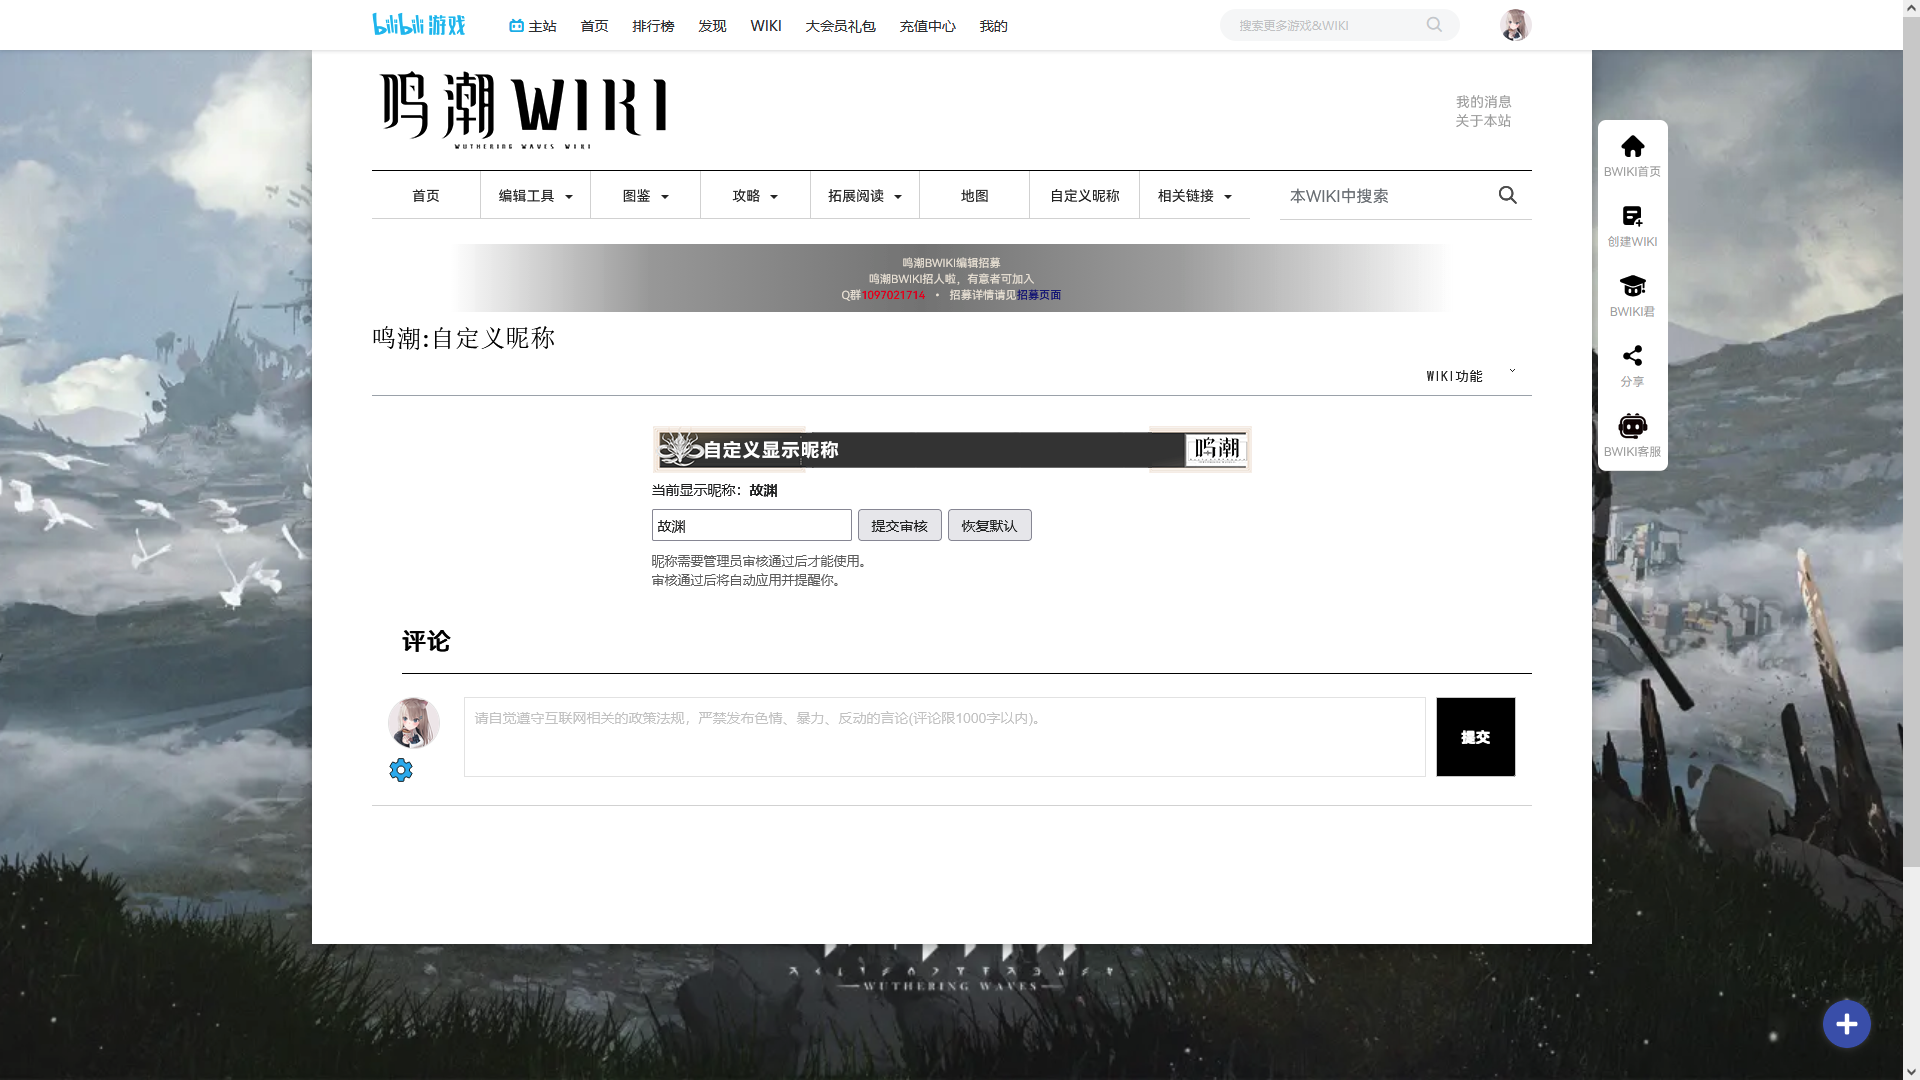Viewport: 1920px width, 1080px height.
Task: Click the 提交审核 button
Action: click(x=899, y=525)
